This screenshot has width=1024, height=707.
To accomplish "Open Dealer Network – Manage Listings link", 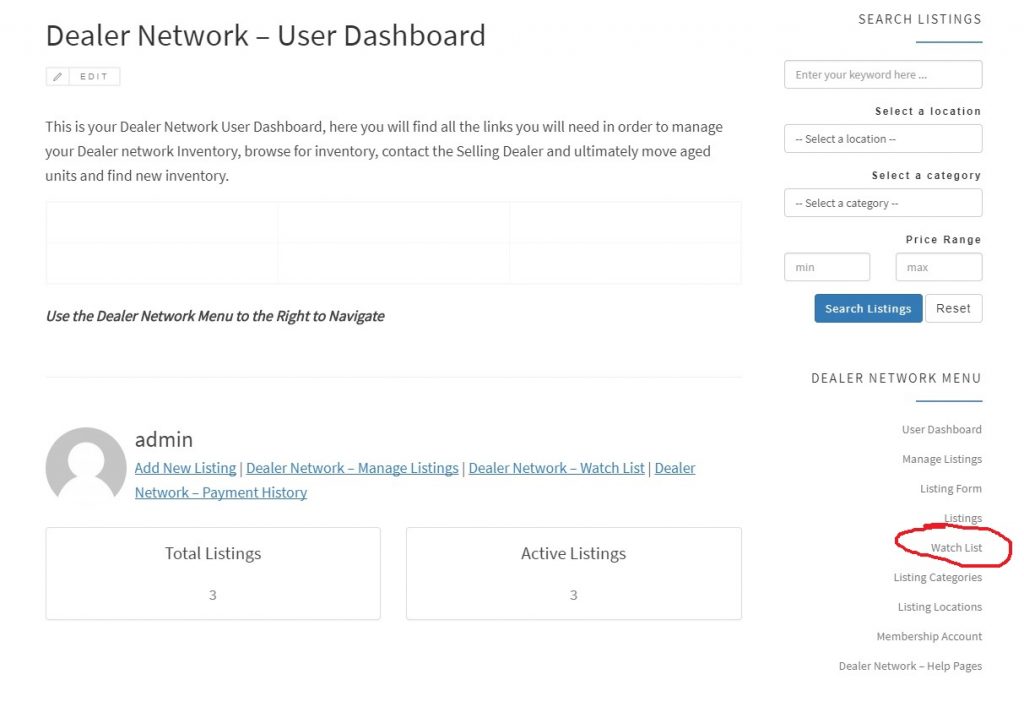I will [352, 468].
